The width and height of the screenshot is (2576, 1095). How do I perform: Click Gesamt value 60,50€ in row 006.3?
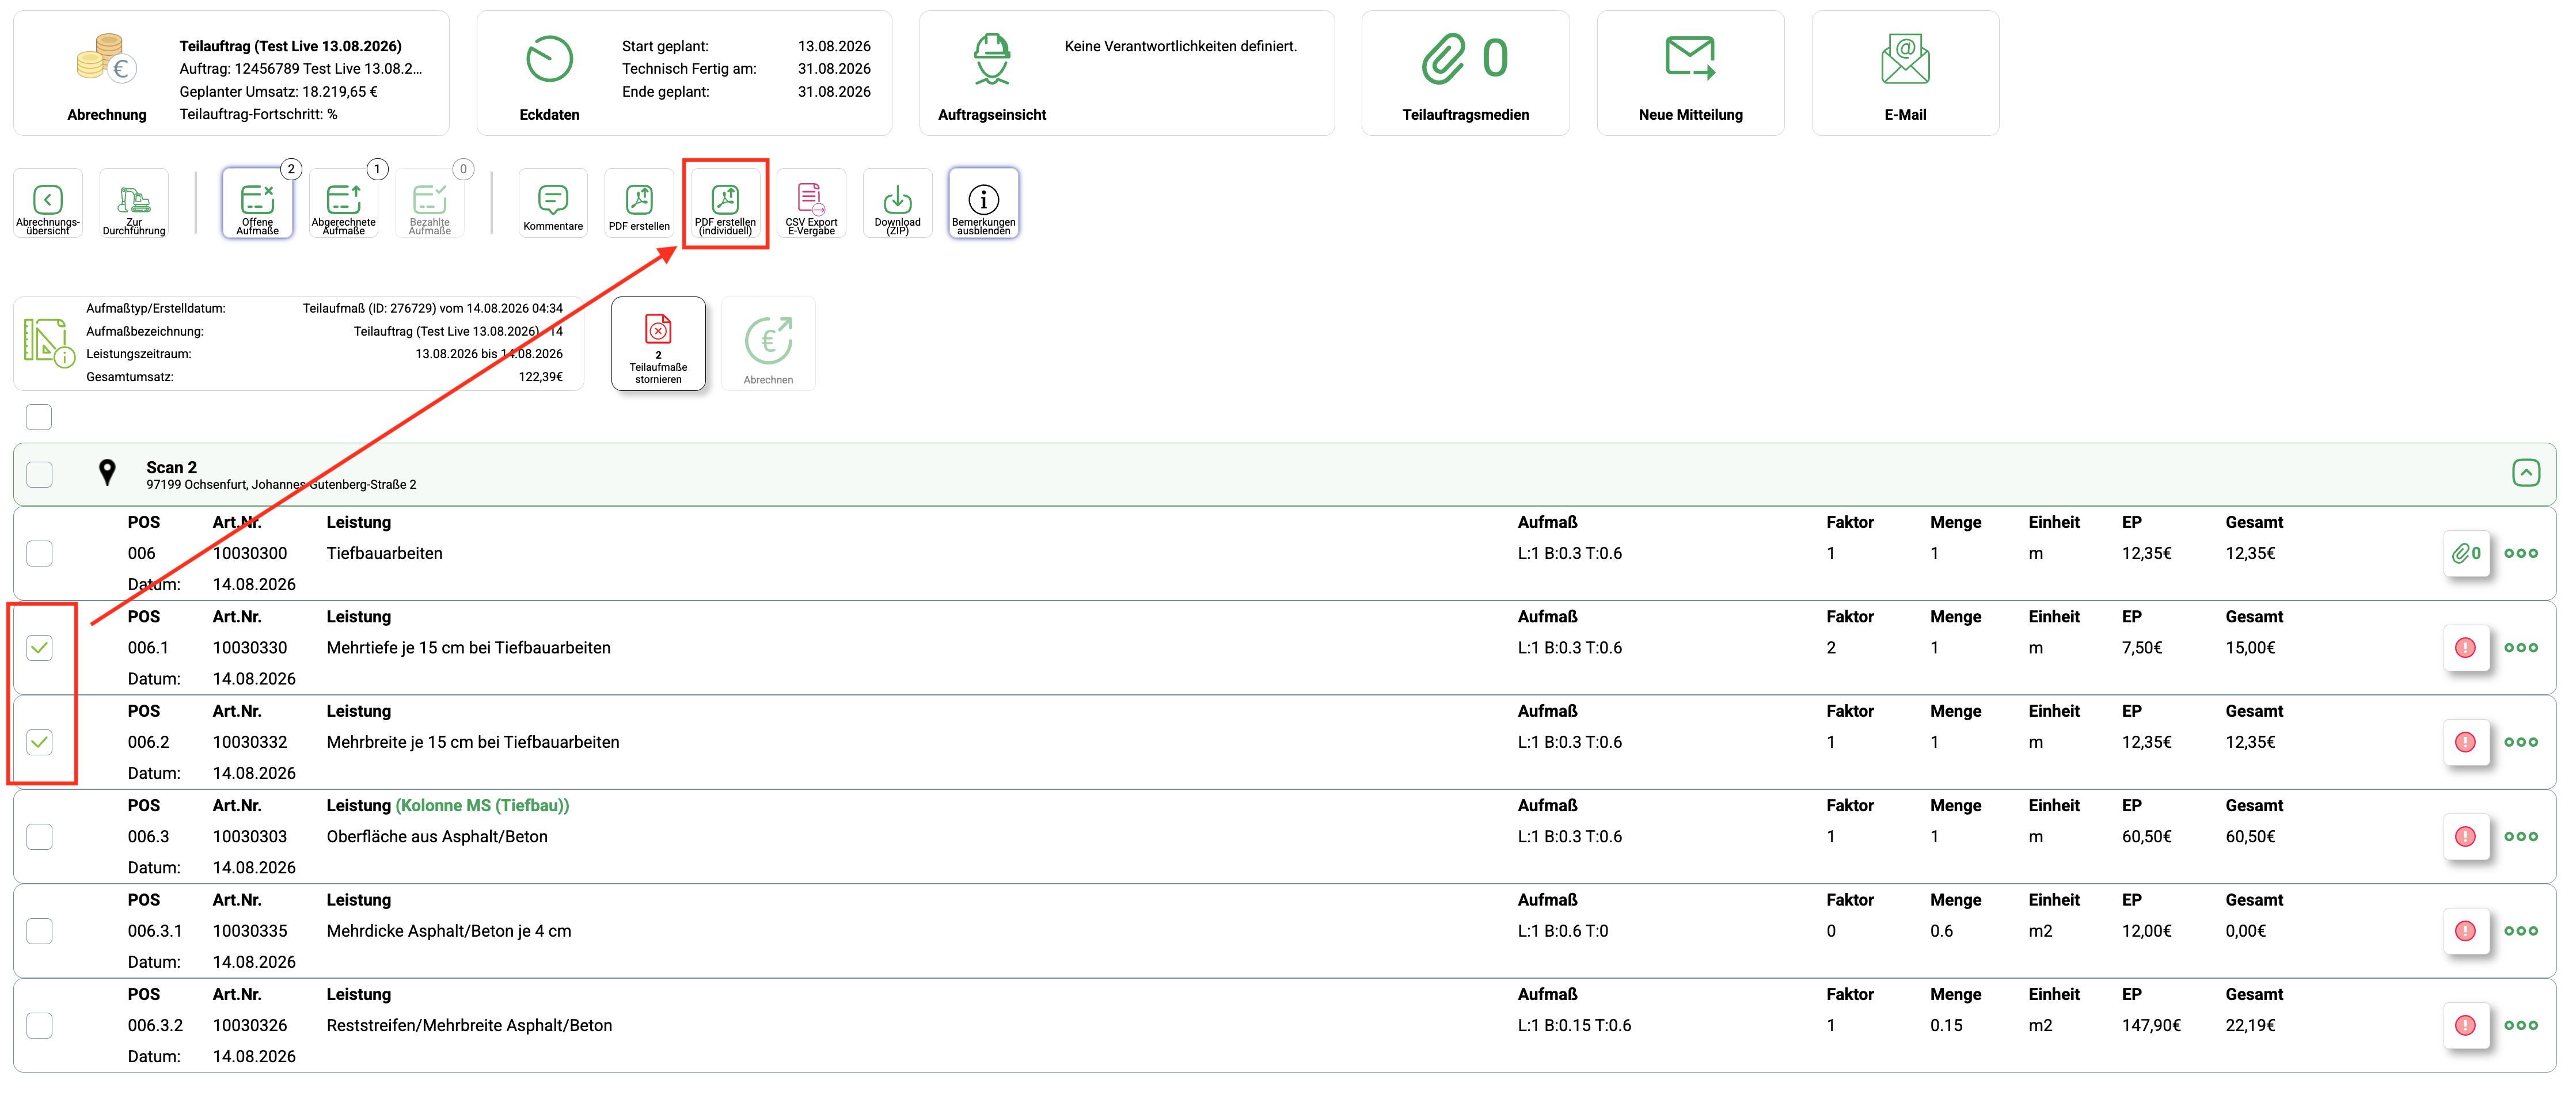coord(2250,837)
